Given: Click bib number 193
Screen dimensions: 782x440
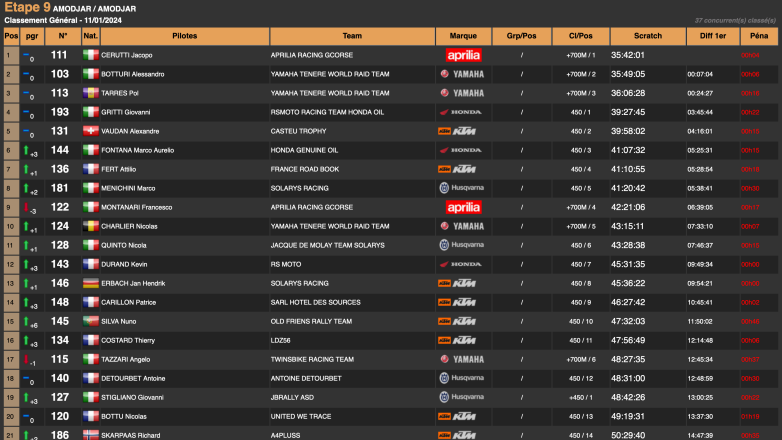Looking at the screenshot, I should [x=60, y=112].
